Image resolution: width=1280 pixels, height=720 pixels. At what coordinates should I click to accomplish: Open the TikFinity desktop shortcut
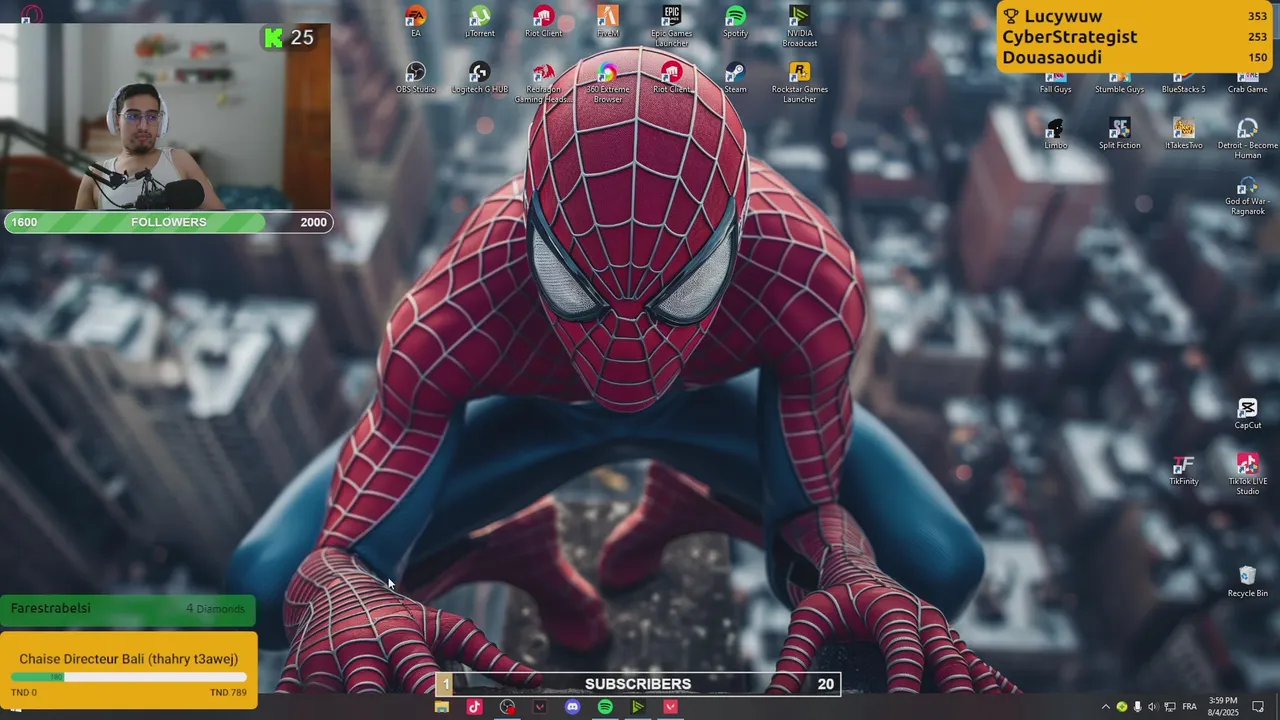click(1183, 470)
